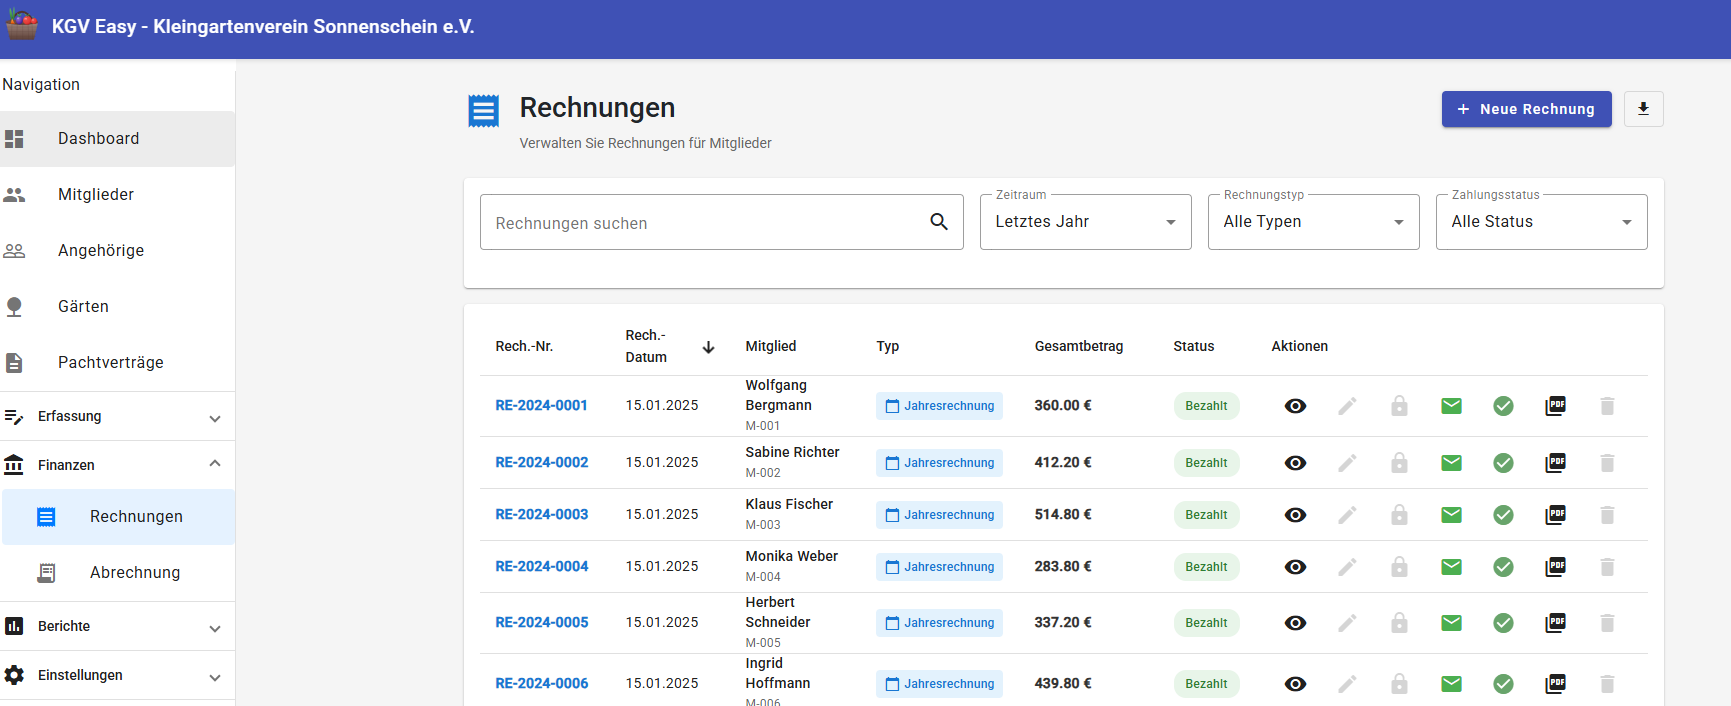The height and width of the screenshot is (706, 1731).
Task: Open the Zeitraum dropdown
Action: click(1085, 222)
